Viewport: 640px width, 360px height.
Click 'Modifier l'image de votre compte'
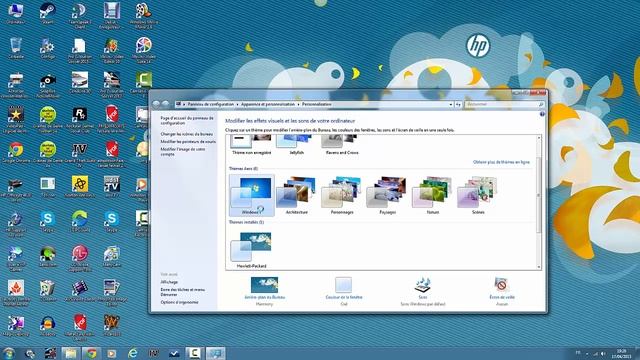pos(183,151)
